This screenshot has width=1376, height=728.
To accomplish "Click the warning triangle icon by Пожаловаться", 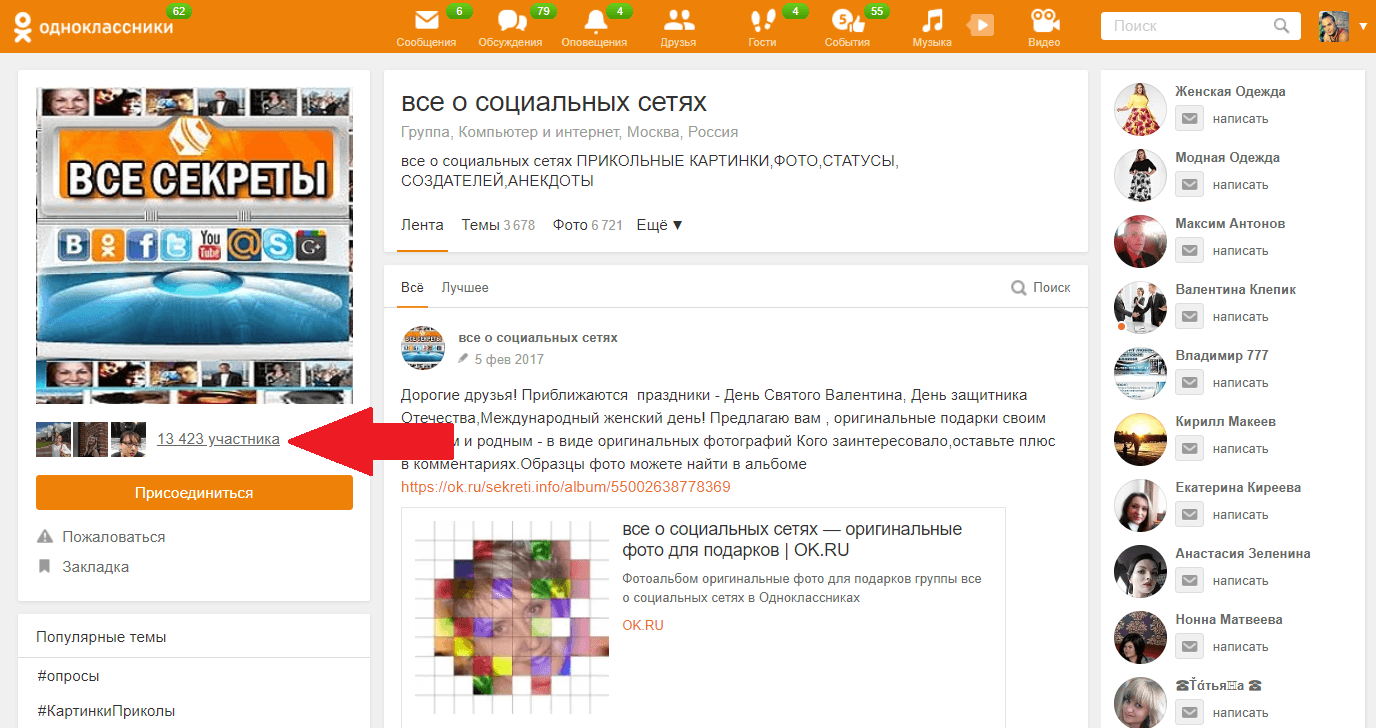I will (x=44, y=536).
